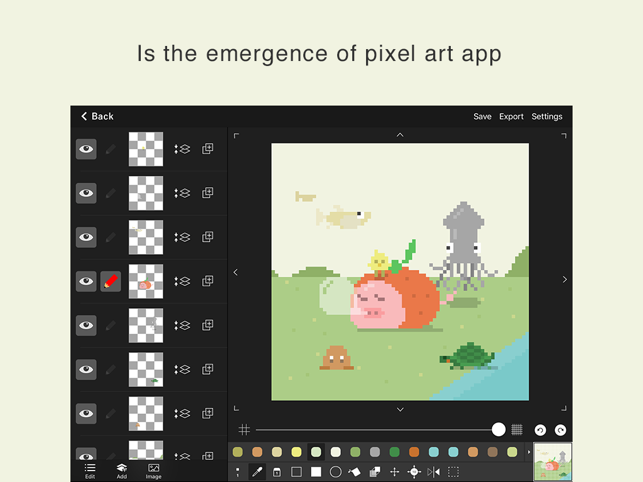Select the dashed rectangle selection tool
Screen dimensions: 643x482
pyautogui.click(x=453, y=472)
